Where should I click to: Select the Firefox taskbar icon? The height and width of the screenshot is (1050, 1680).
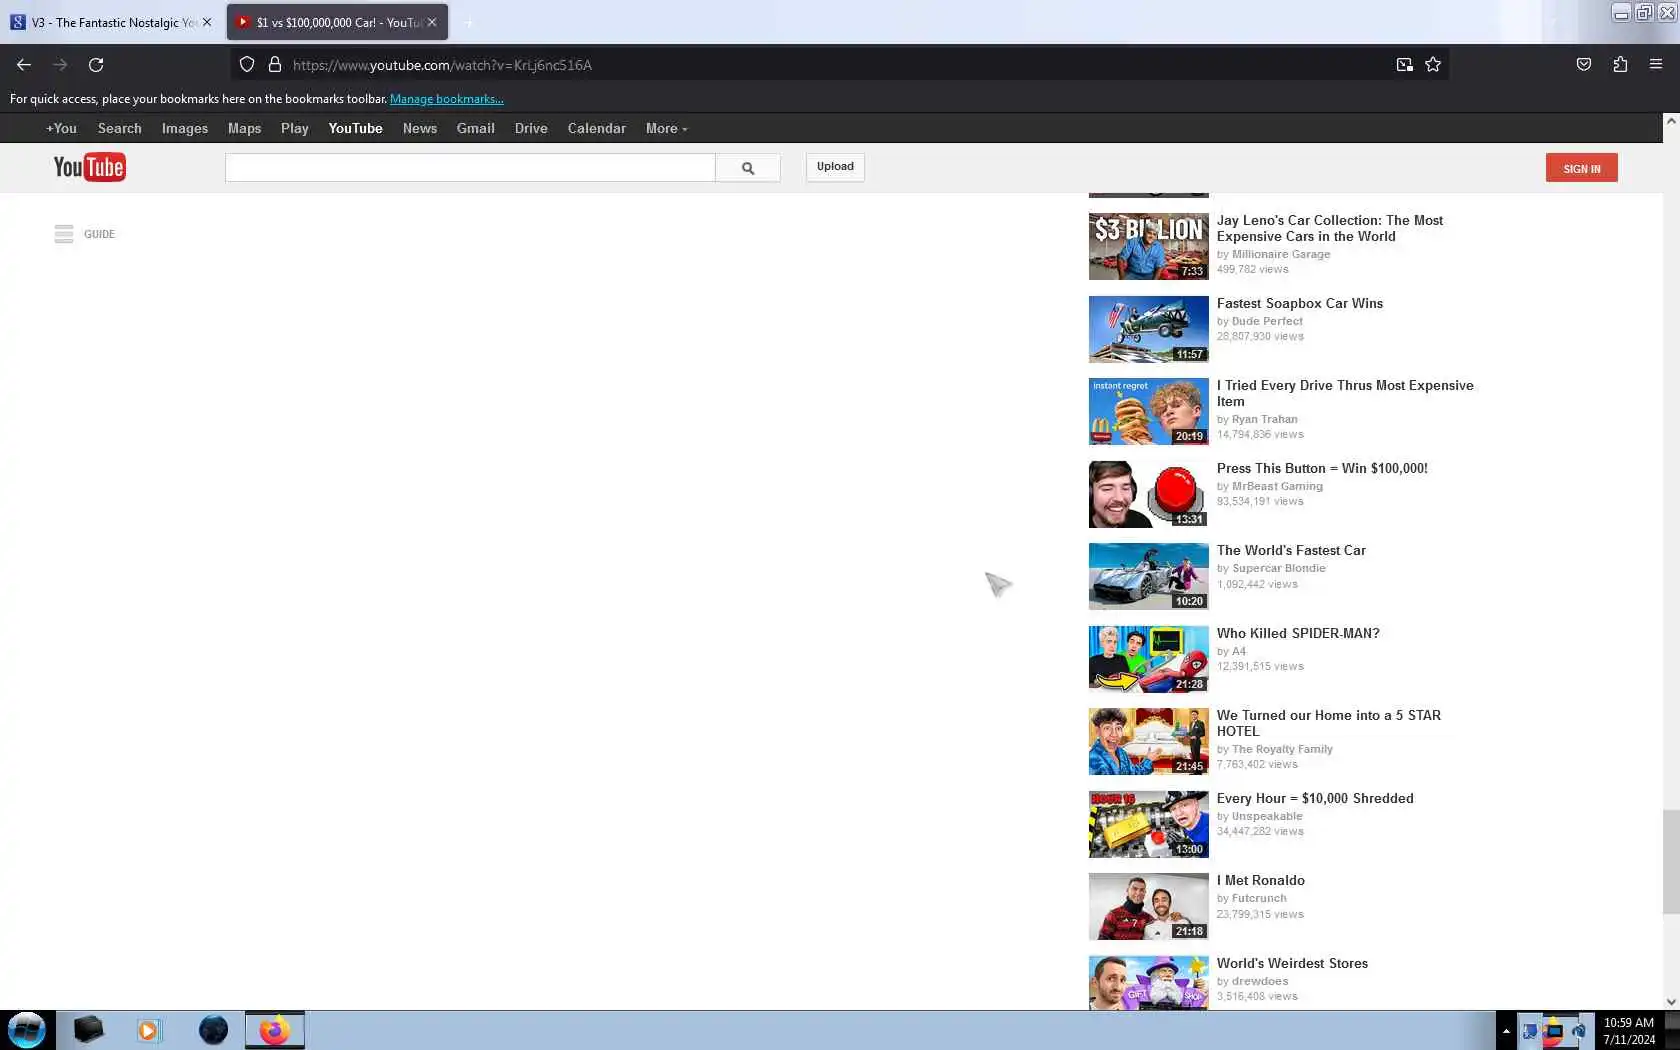coord(274,1030)
